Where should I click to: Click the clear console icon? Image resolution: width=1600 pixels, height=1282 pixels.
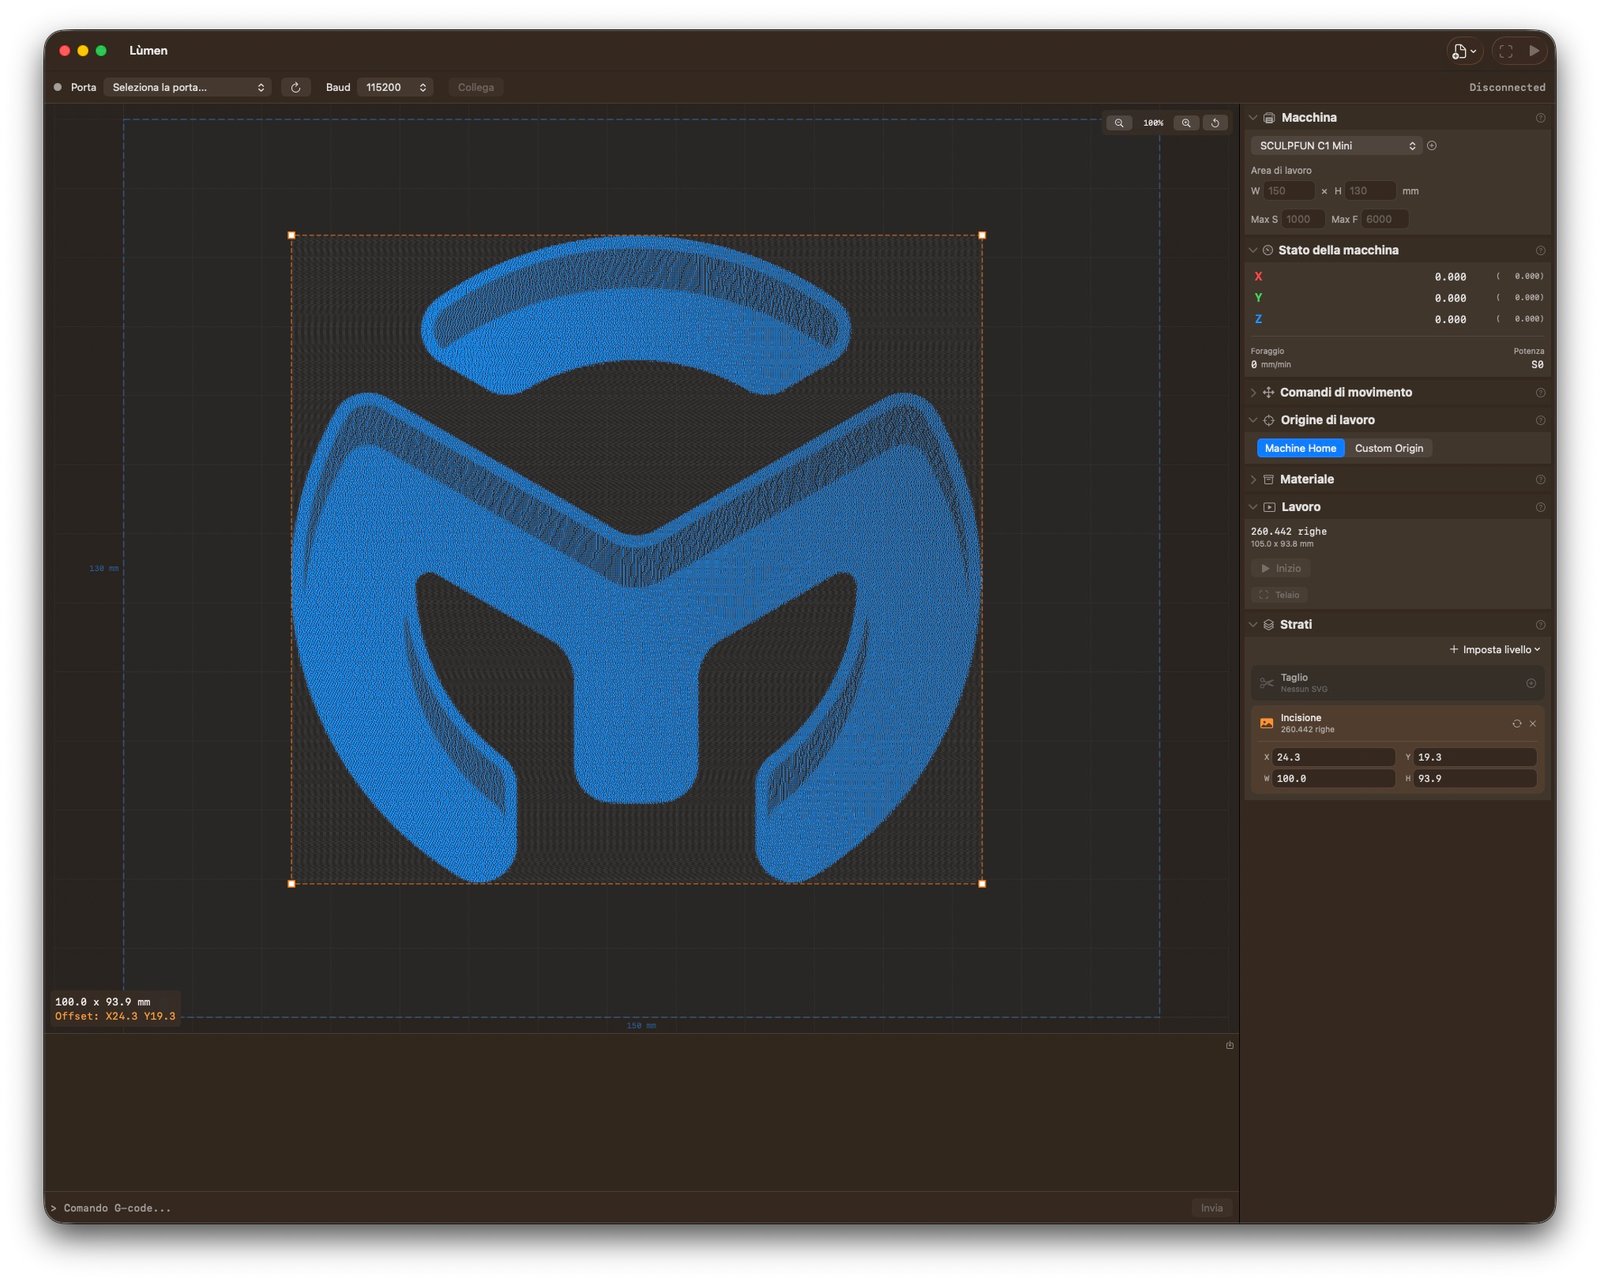[1229, 1045]
